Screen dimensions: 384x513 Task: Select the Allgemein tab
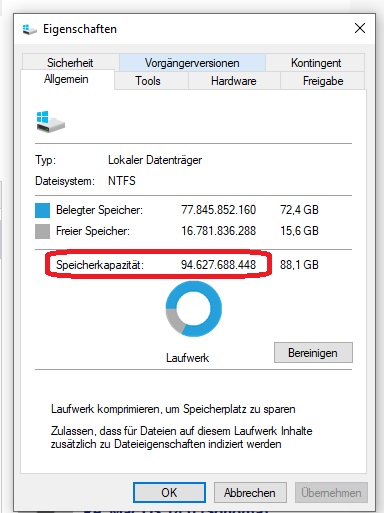coord(67,79)
